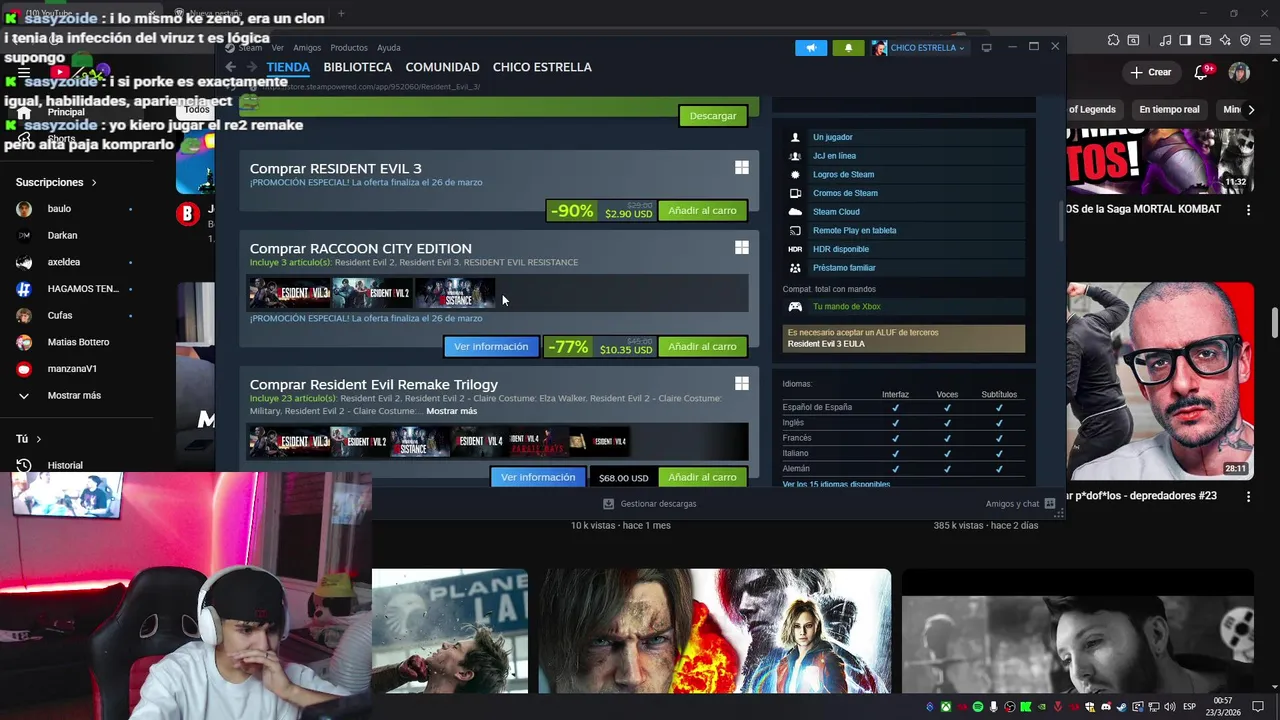
Task: Toggle browser sidebar panel icon
Action: (x=1185, y=41)
